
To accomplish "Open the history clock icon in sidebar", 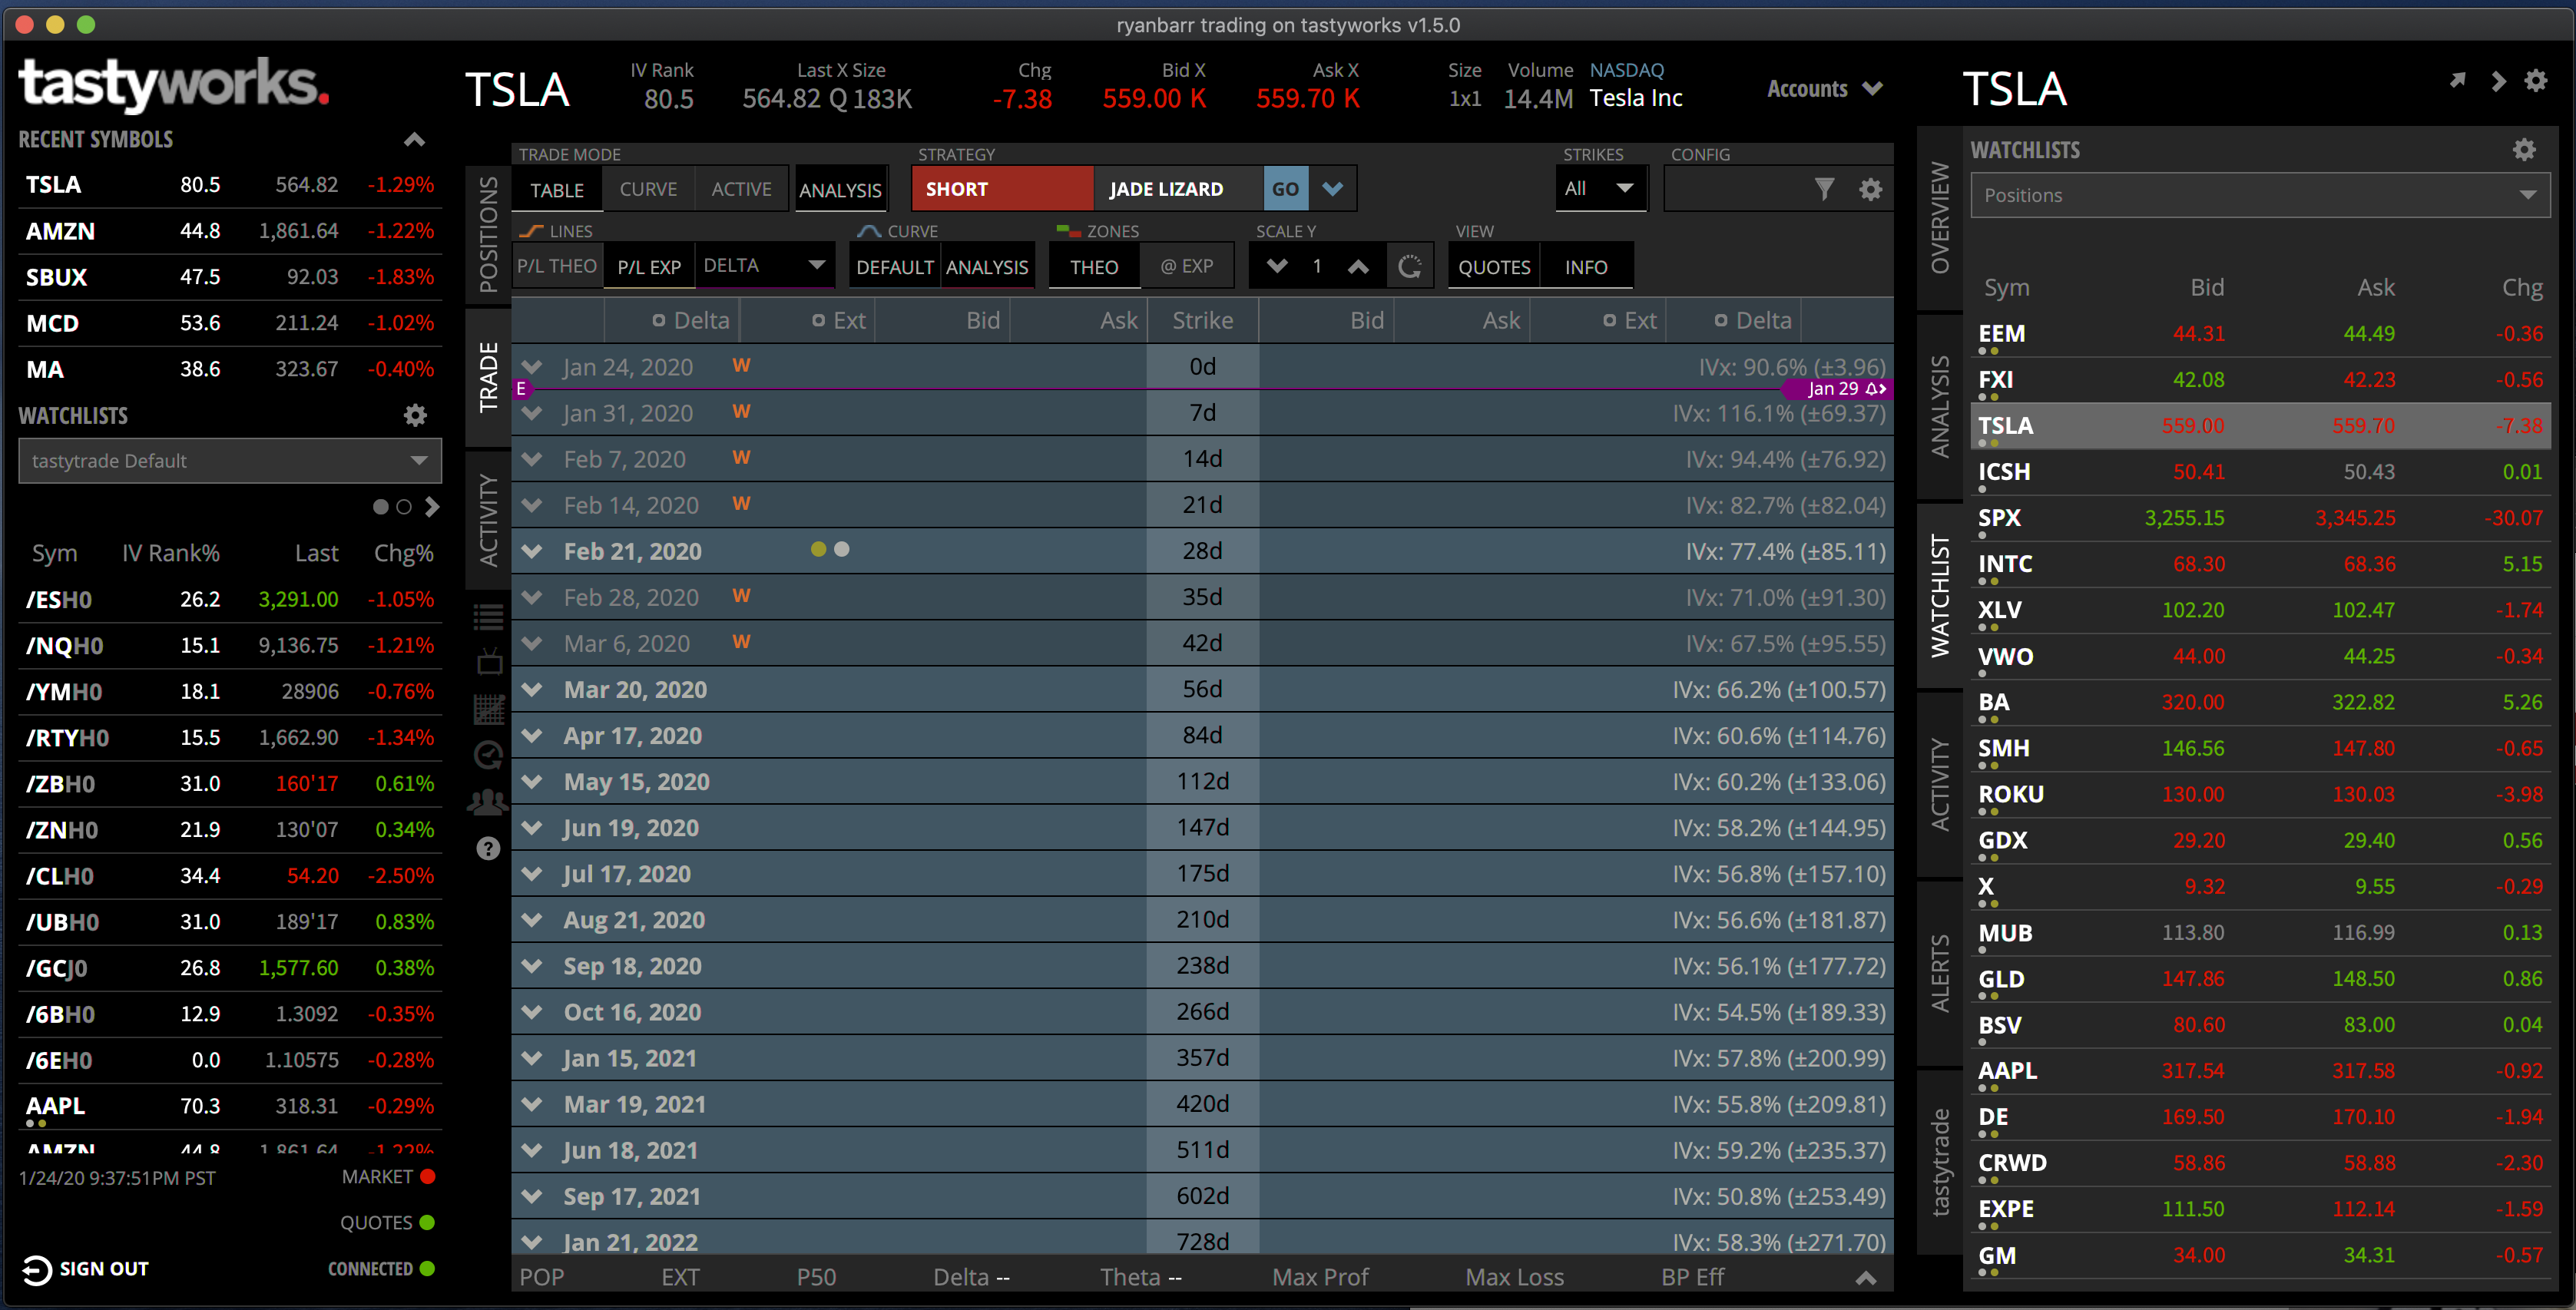I will 488,755.
